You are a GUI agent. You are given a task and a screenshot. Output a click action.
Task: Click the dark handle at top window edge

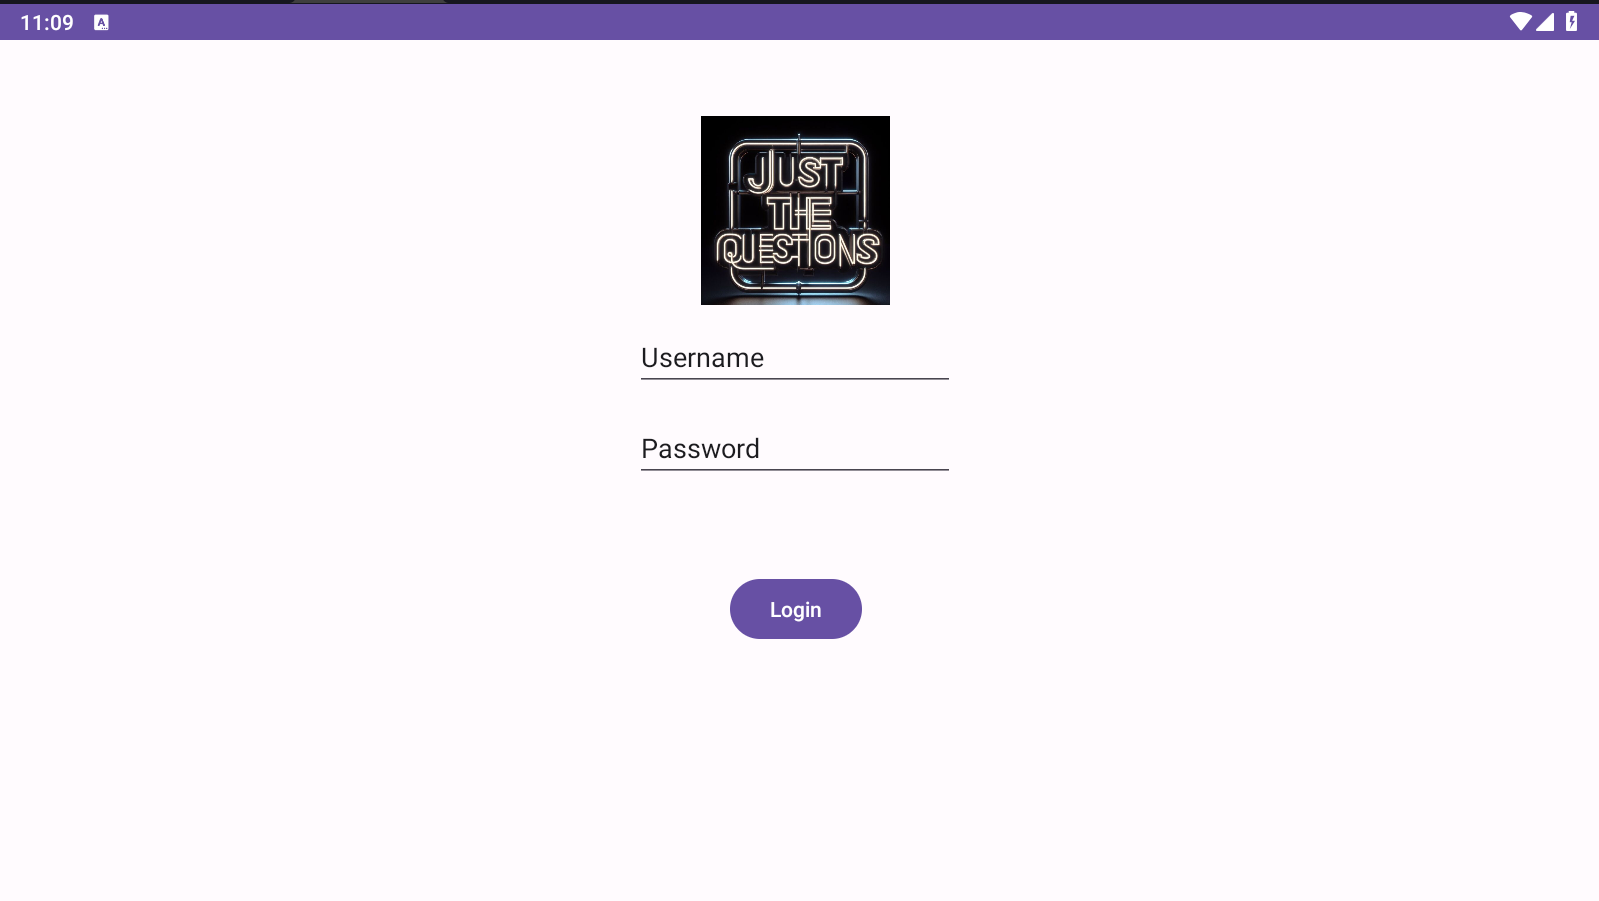coord(369,1)
